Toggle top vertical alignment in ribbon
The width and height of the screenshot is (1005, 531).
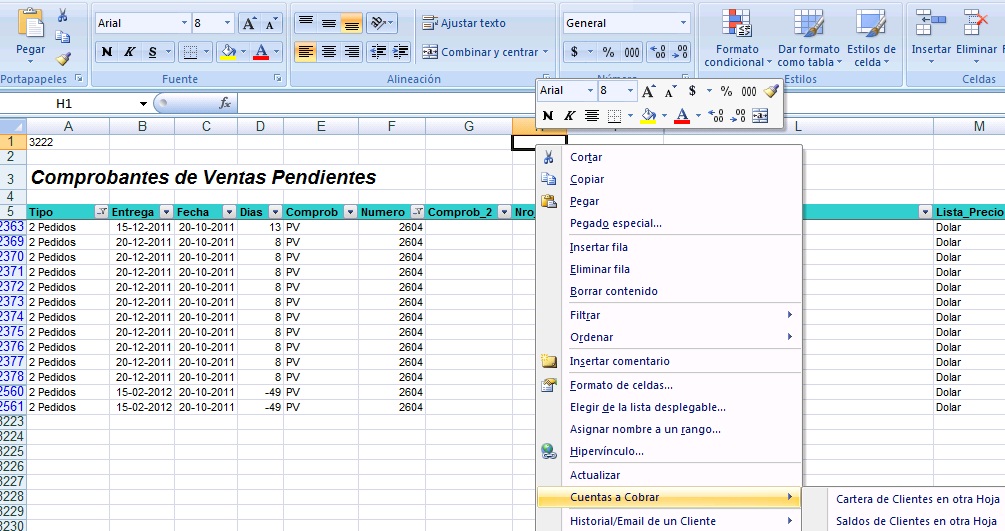(x=306, y=23)
